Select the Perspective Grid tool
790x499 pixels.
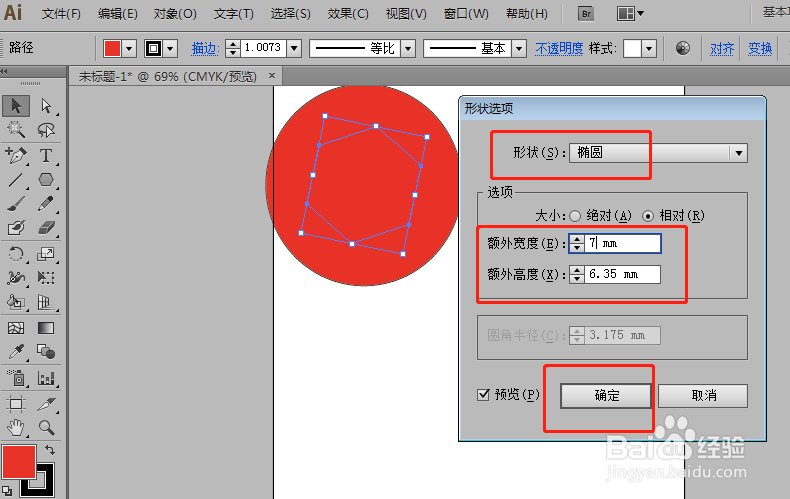click(46, 302)
